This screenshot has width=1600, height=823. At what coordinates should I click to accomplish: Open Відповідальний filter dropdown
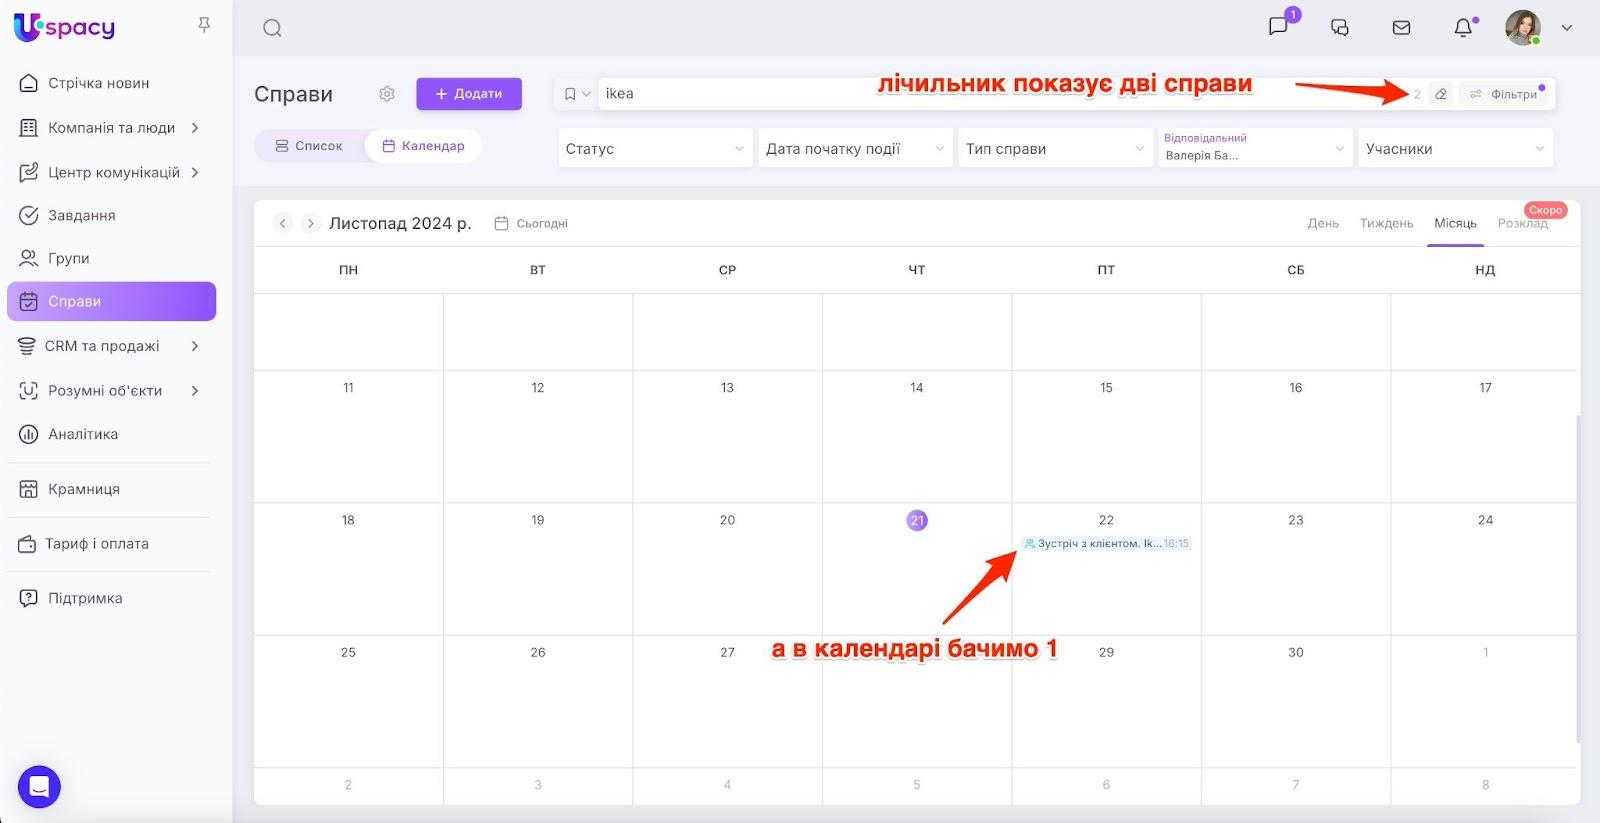(x=1255, y=148)
